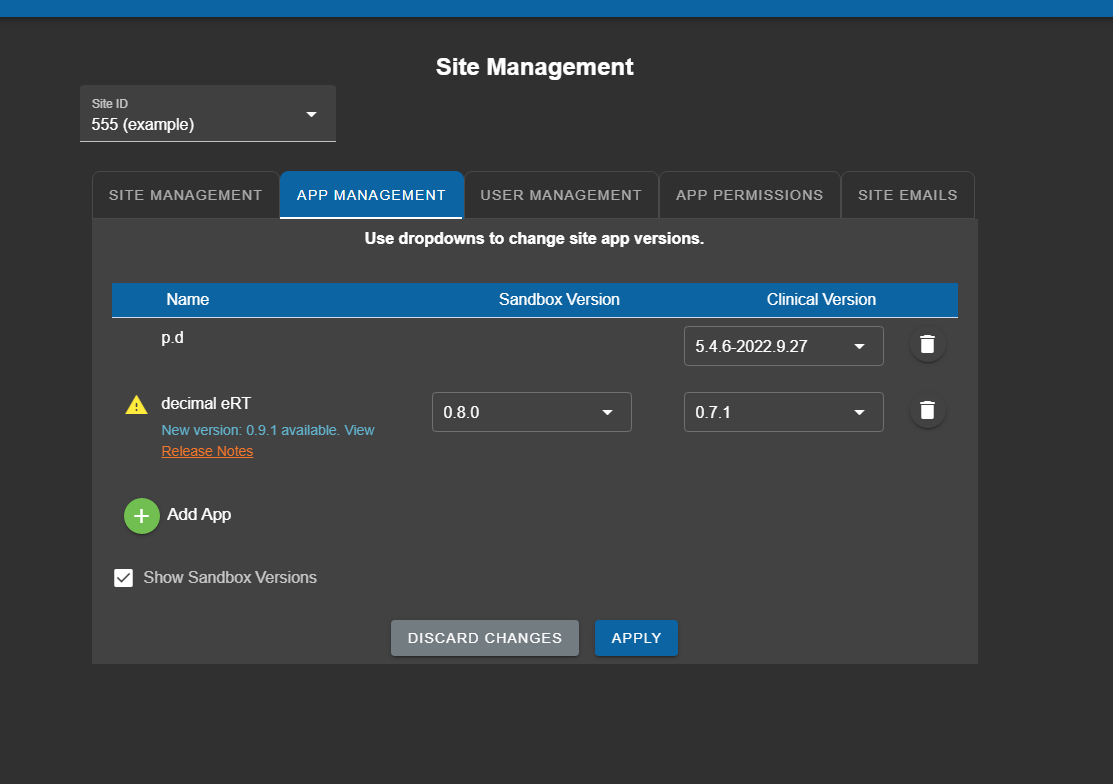Delete the p.d app row
This screenshot has height=784, width=1113.
927,345
